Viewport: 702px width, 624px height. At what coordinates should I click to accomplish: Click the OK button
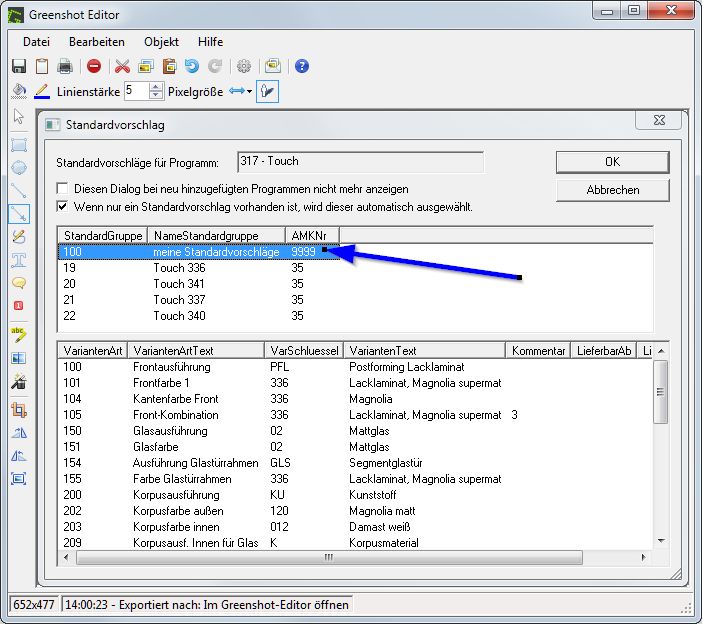point(612,162)
